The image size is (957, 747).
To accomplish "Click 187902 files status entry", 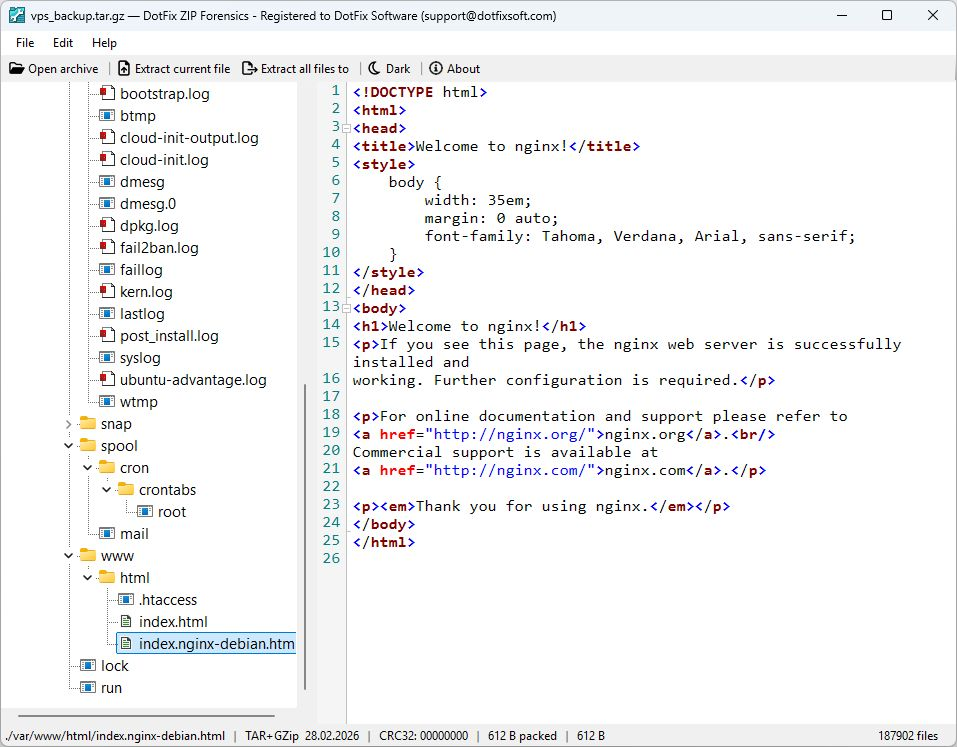I will 908,735.
